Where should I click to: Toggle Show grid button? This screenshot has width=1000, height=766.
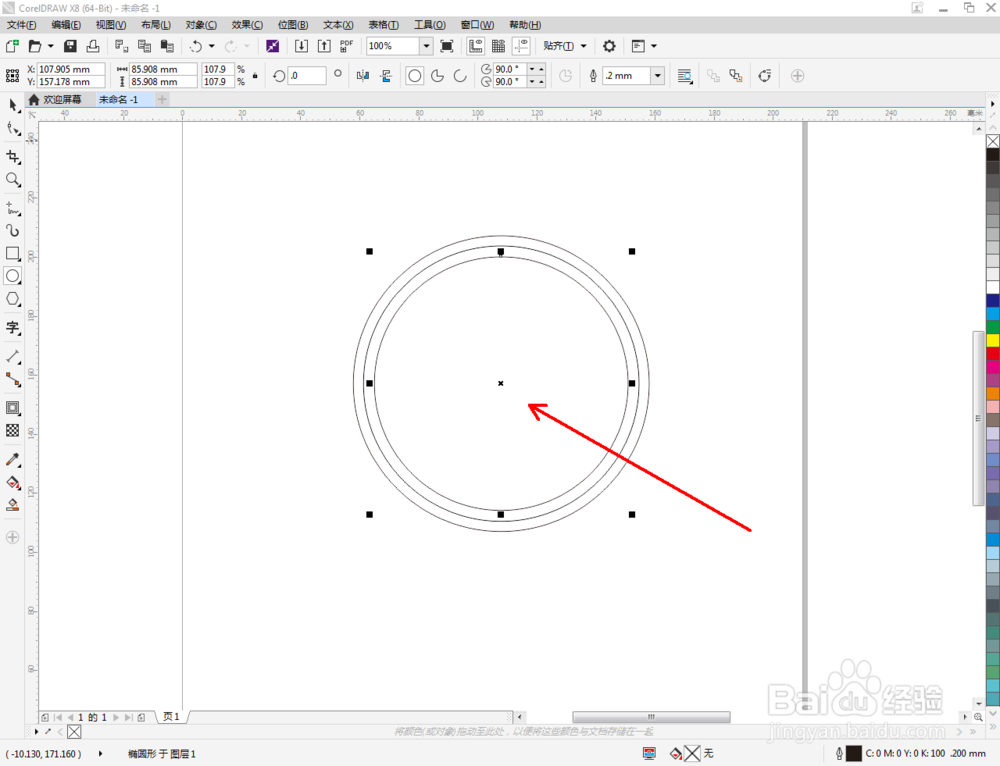(498, 46)
